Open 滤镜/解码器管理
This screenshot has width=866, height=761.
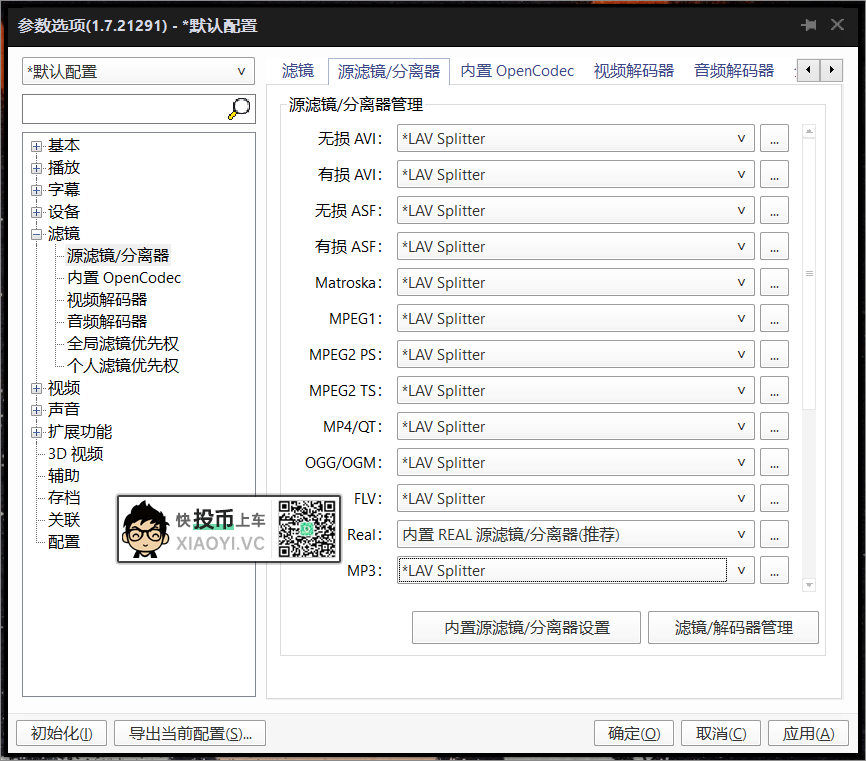[733, 627]
